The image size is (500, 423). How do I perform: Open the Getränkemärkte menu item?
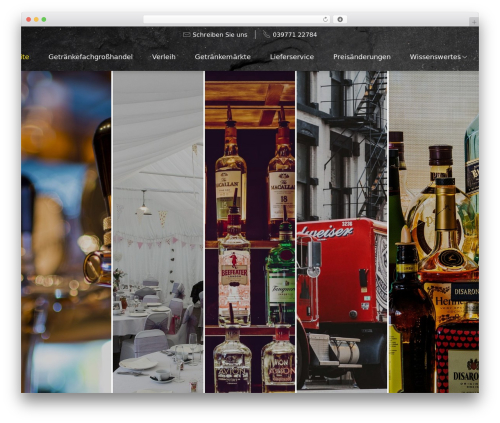click(222, 57)
